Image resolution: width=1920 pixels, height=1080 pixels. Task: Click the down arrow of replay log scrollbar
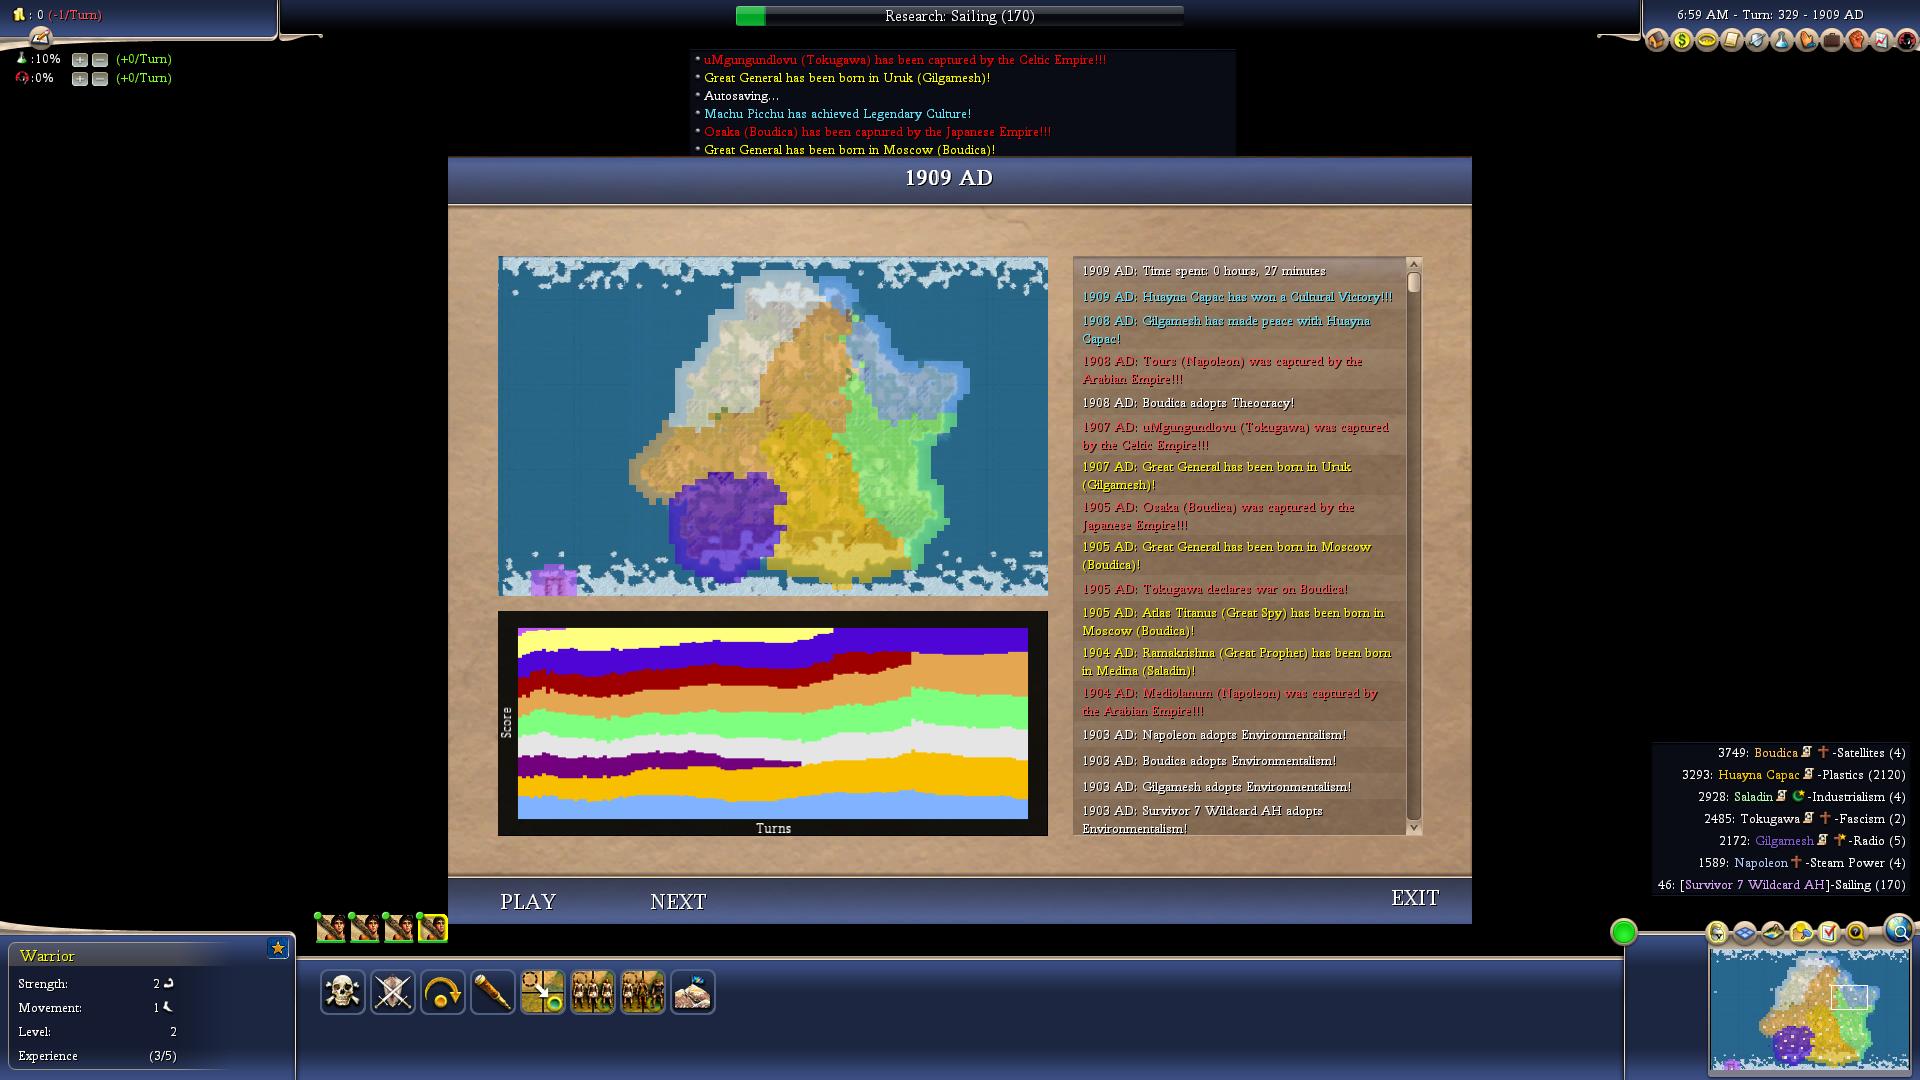click(x=1414, y=828)
